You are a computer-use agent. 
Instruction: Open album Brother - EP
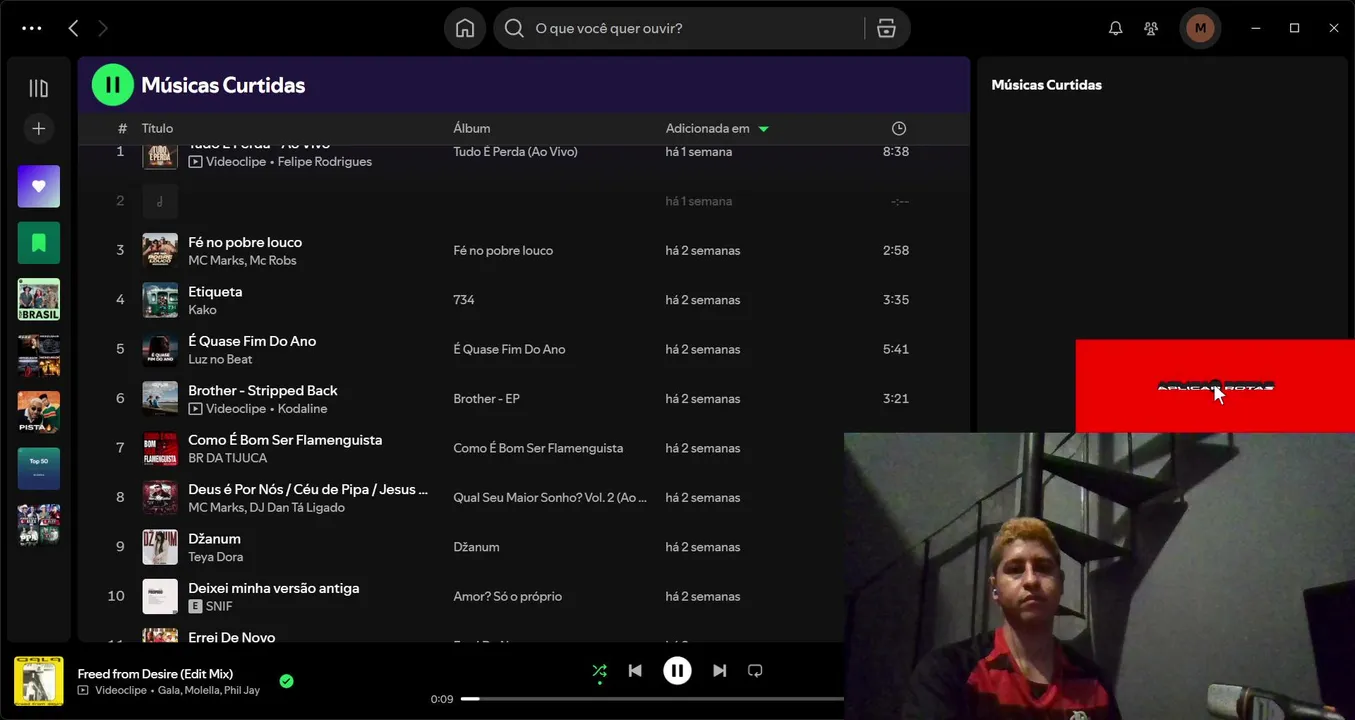pyautogui.click(x=486, y=399)
